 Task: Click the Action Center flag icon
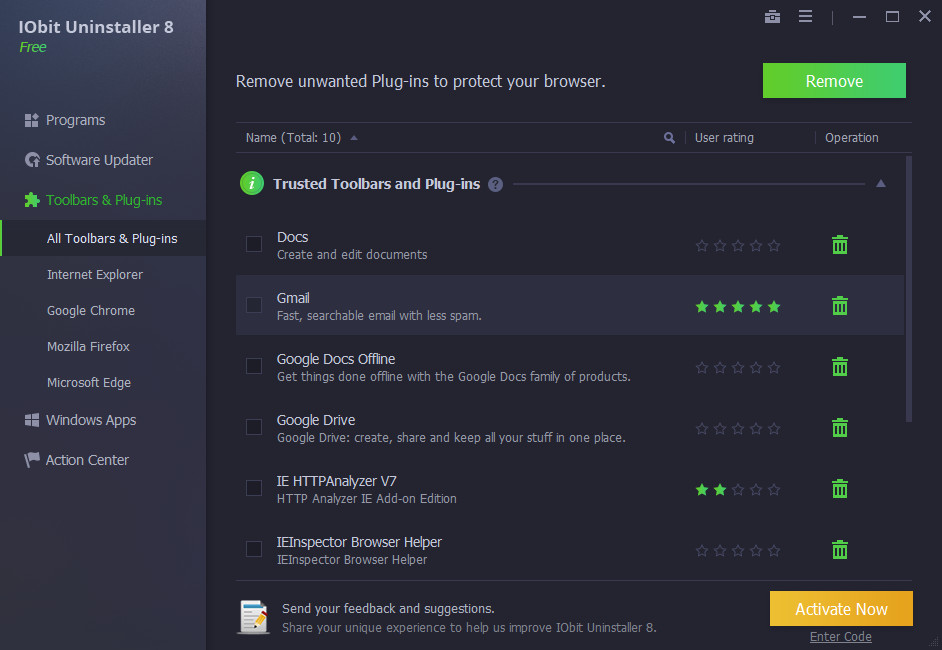[32, 460]
